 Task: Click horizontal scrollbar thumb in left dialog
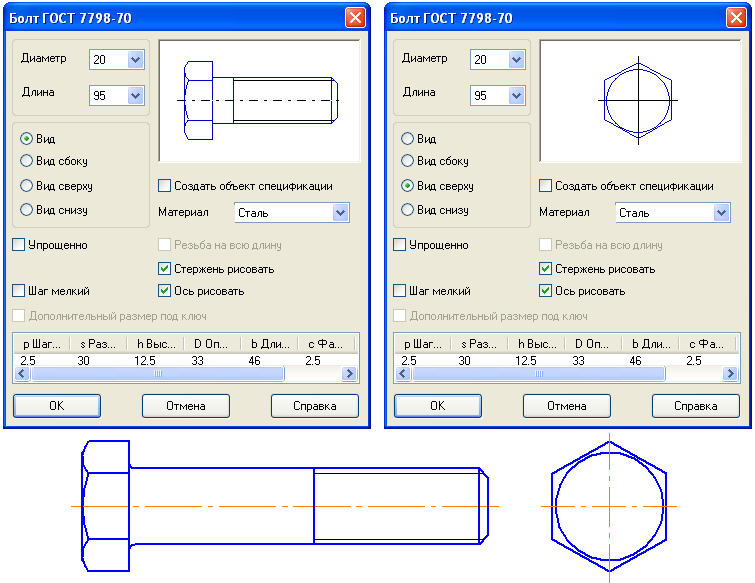point(157,374)
